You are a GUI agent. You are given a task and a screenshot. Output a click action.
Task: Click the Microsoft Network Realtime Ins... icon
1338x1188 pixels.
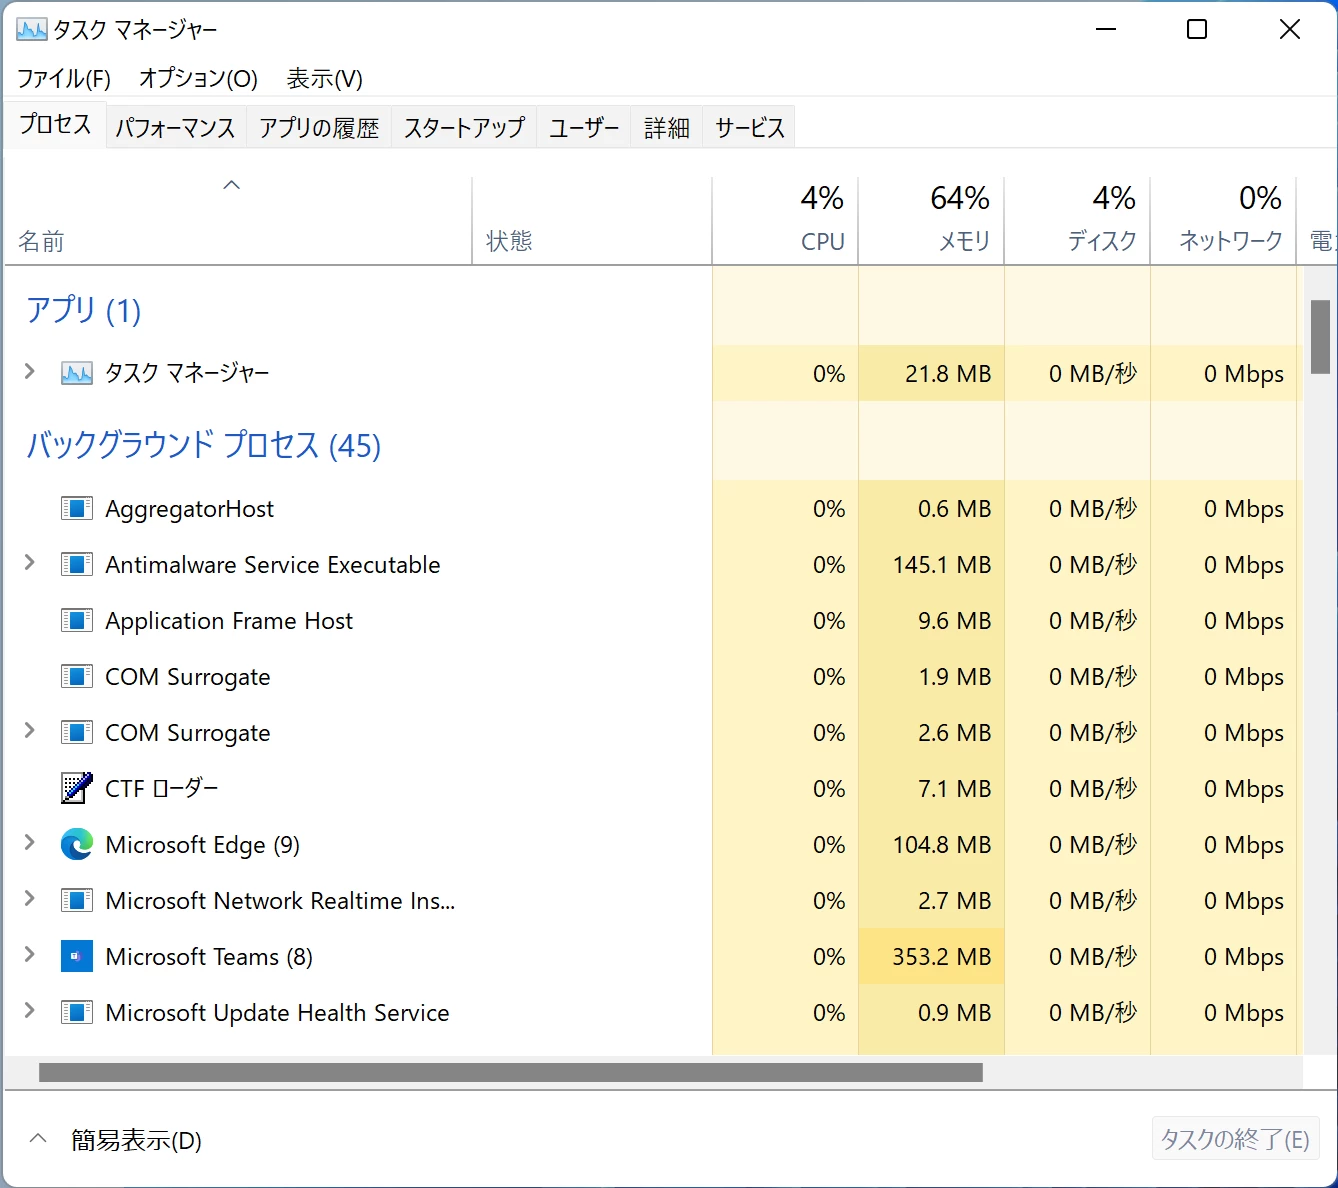click(x=77, y=901)
